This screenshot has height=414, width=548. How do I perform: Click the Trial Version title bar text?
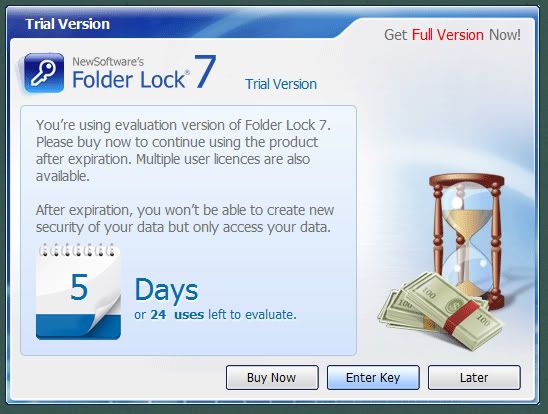click(x=67, y=24)
